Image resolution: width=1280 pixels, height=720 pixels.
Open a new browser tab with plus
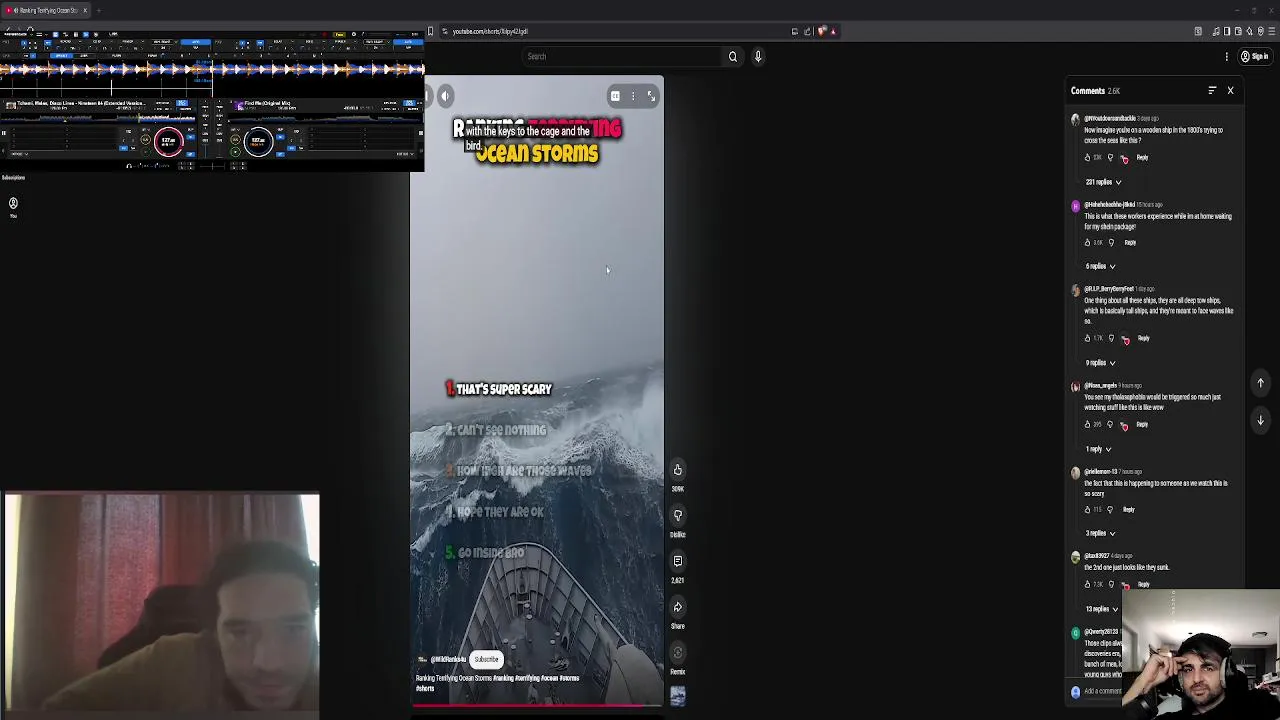pyautogui.click(x=99, y=10)
